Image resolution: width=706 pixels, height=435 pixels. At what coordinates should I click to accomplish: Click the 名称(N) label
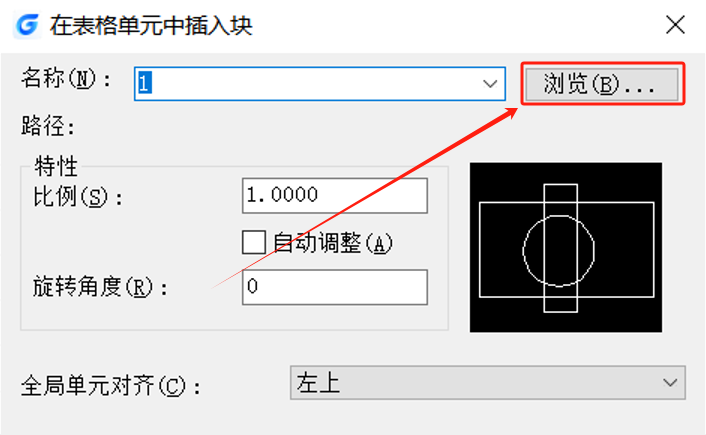(x=66, y=79)
